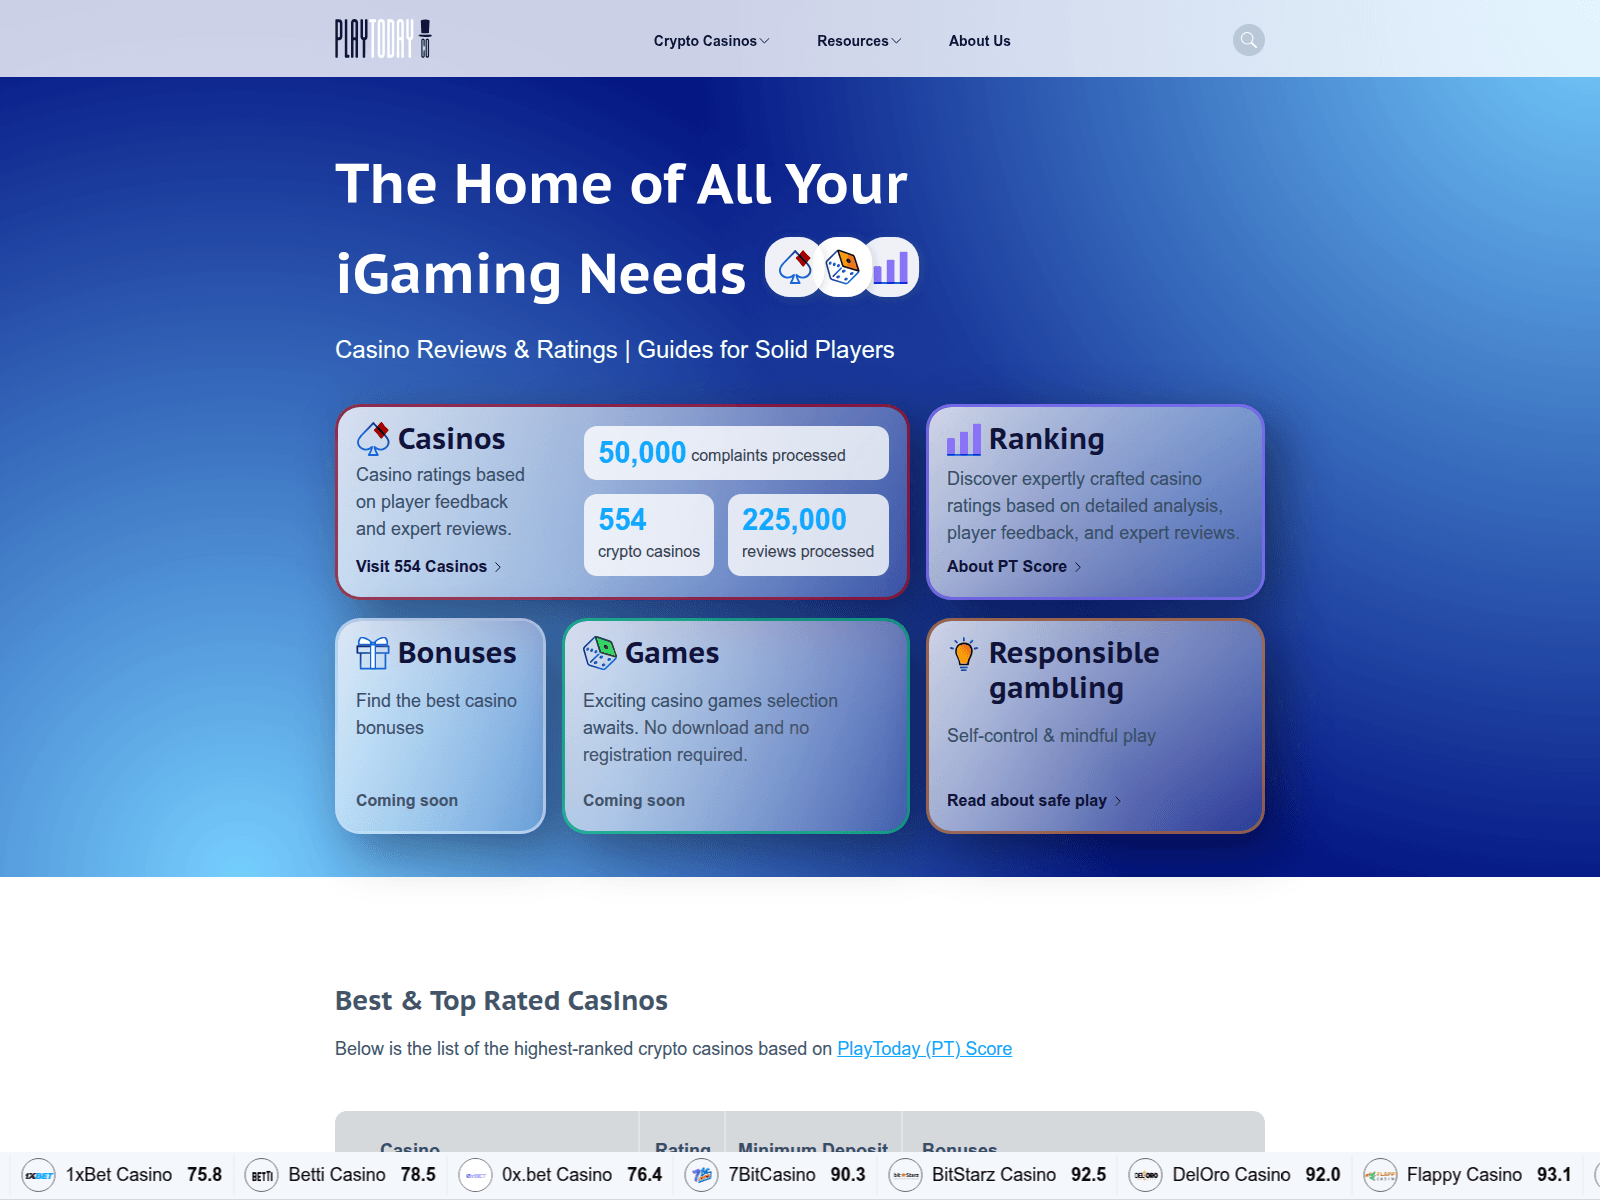Click Coming soon in Bonuses card
1600x1200 pixels.
[x=407, y=800]
